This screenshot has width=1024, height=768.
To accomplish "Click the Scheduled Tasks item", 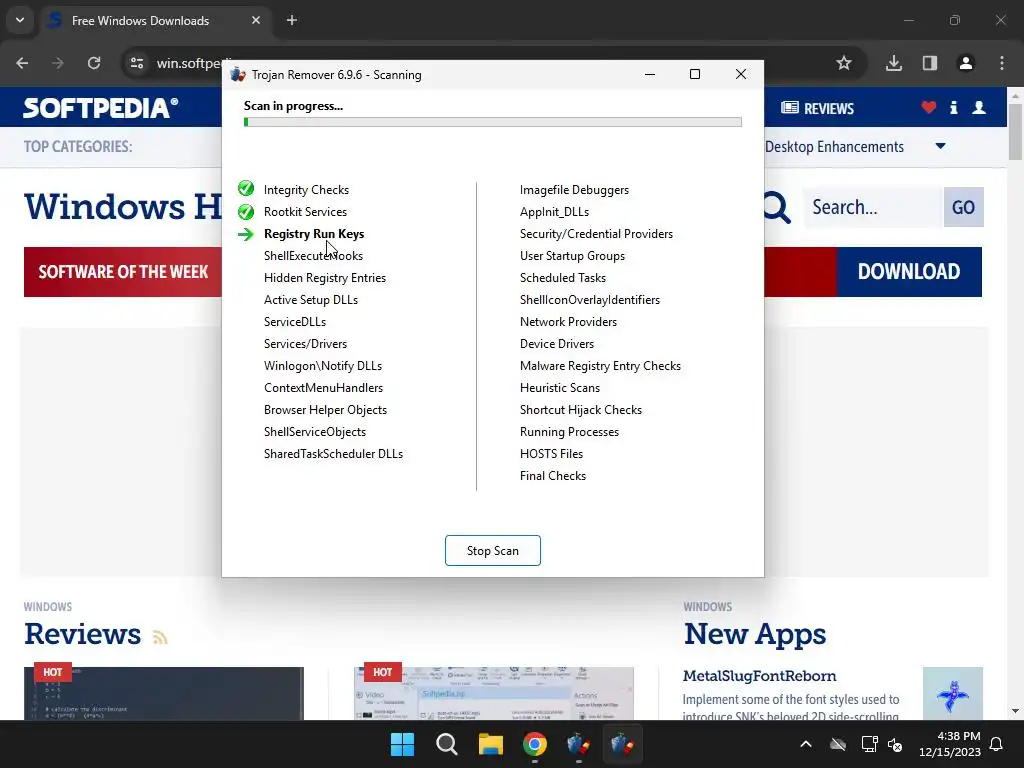I will pyautogui.click(x=563, y=278).
